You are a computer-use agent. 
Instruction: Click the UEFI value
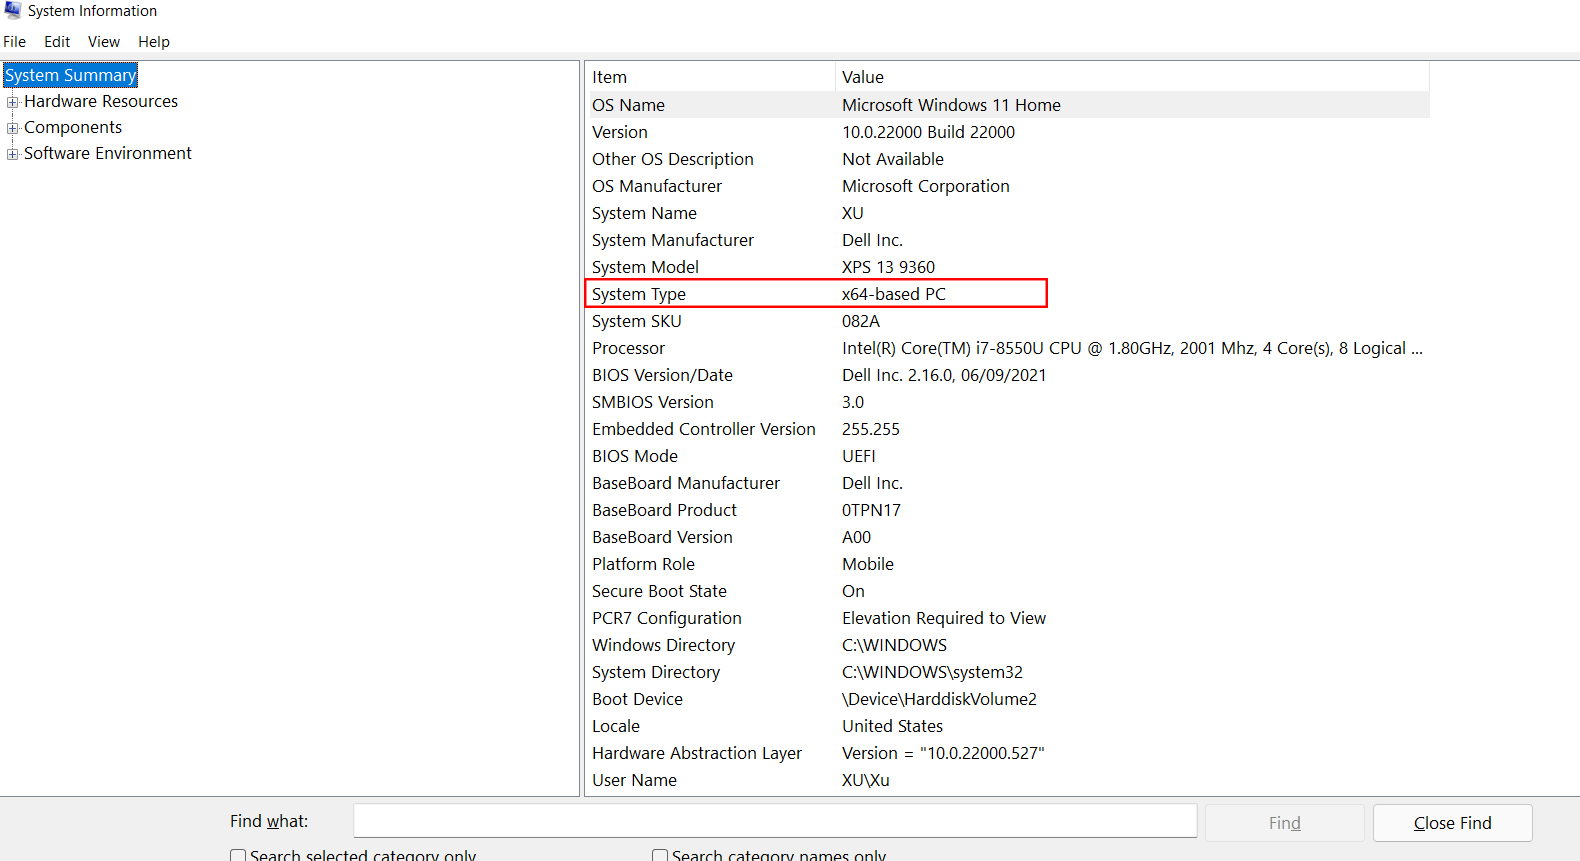[859, 456]
